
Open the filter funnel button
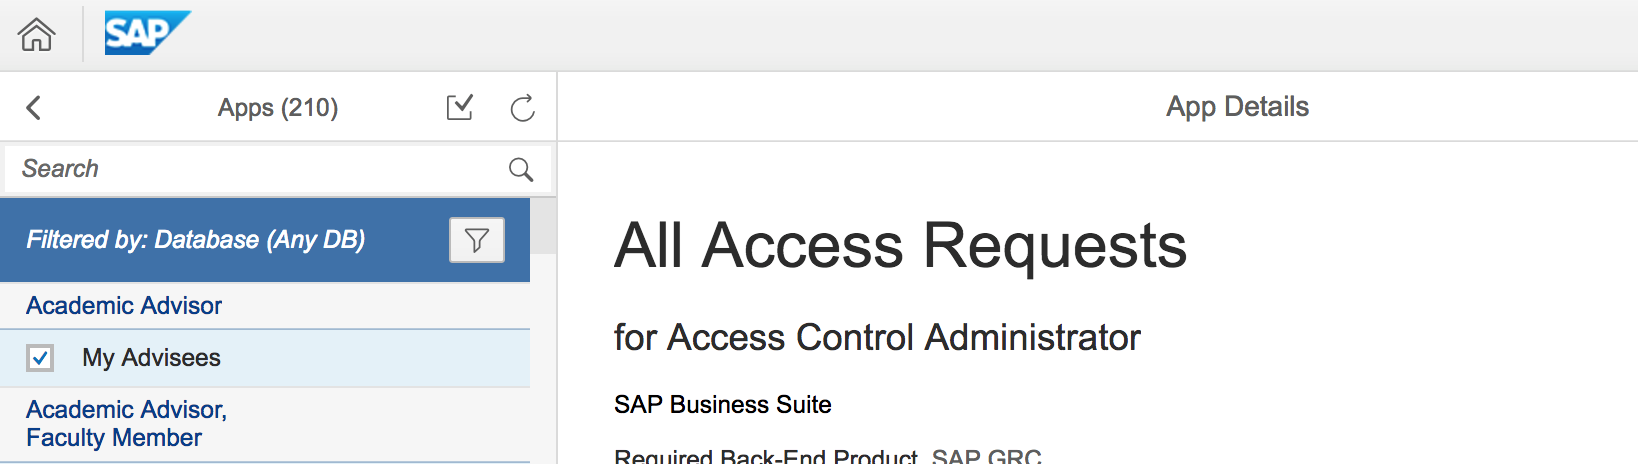coord(477,240)
